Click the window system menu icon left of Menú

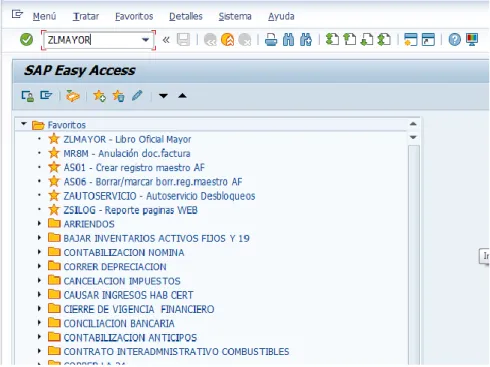(17, 15)
